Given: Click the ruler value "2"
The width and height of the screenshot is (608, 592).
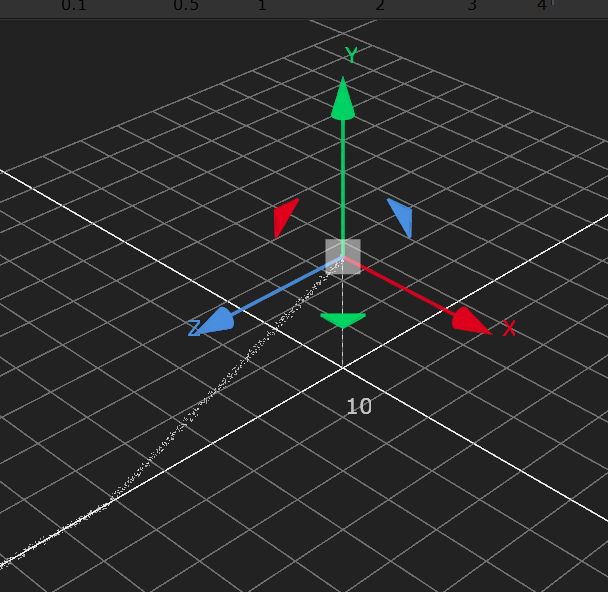Looking at the screenshot, I should coord(380,5).
